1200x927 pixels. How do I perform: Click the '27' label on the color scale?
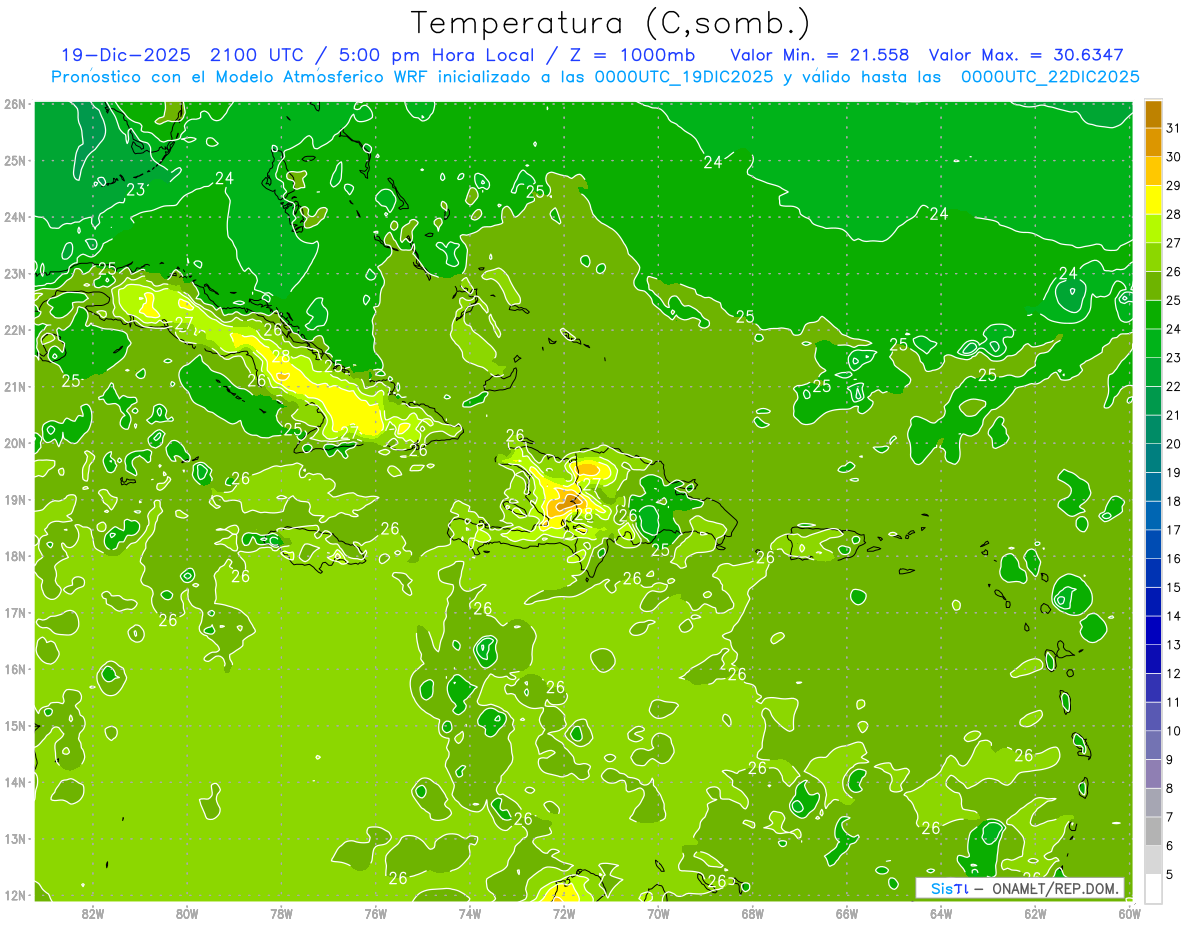pyautogui.click(x=1174, y=243)
